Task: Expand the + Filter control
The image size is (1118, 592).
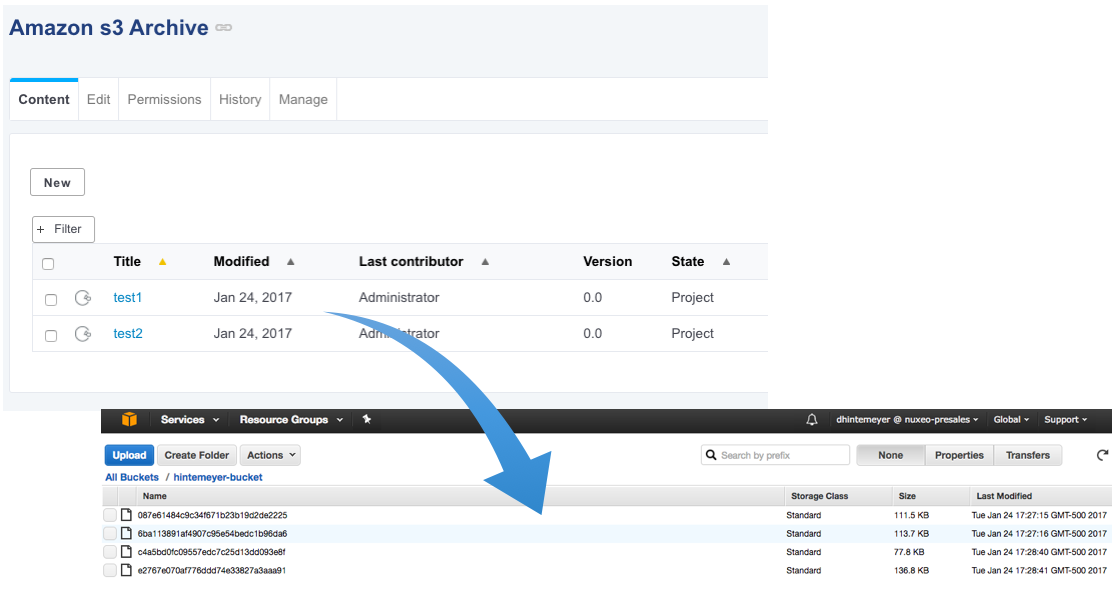Action: click(63, 229)
